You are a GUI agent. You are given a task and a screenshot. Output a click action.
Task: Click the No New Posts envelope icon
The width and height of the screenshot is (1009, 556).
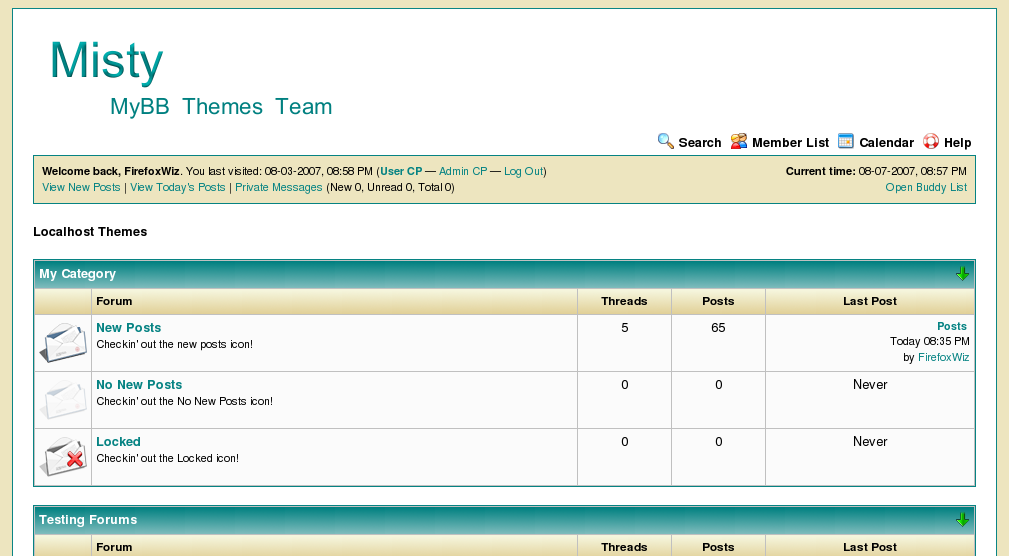[x=62, y=400]
